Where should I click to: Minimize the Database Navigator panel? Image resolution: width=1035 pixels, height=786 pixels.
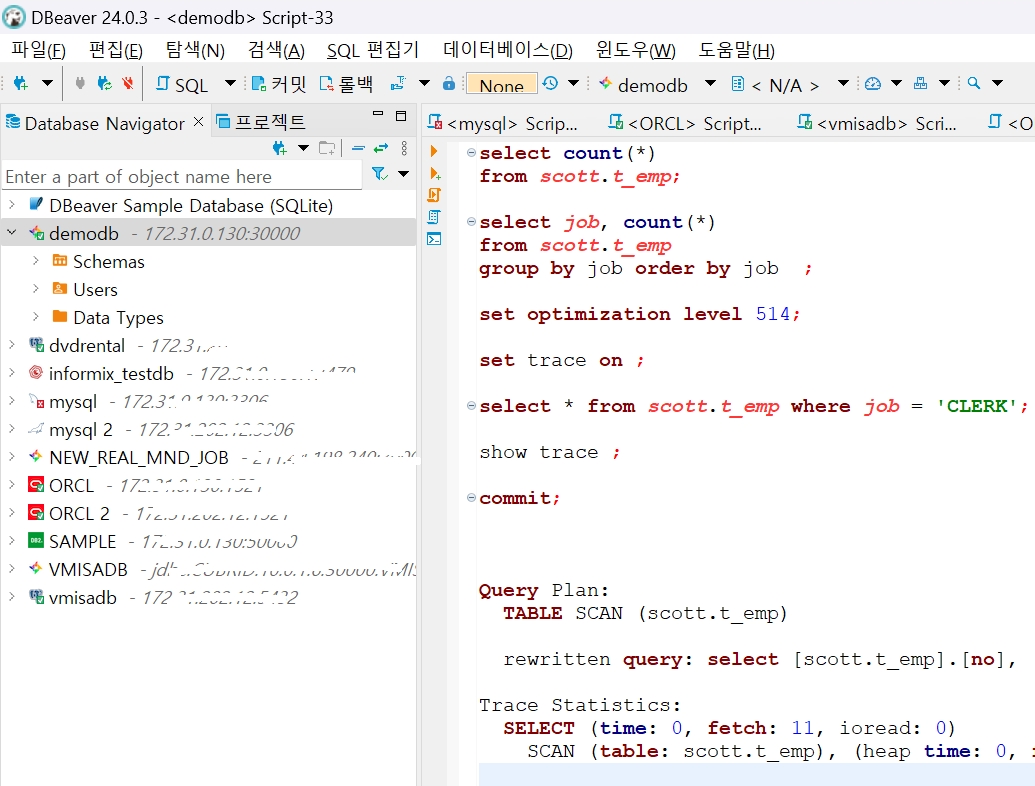click(x=378, y=114)
